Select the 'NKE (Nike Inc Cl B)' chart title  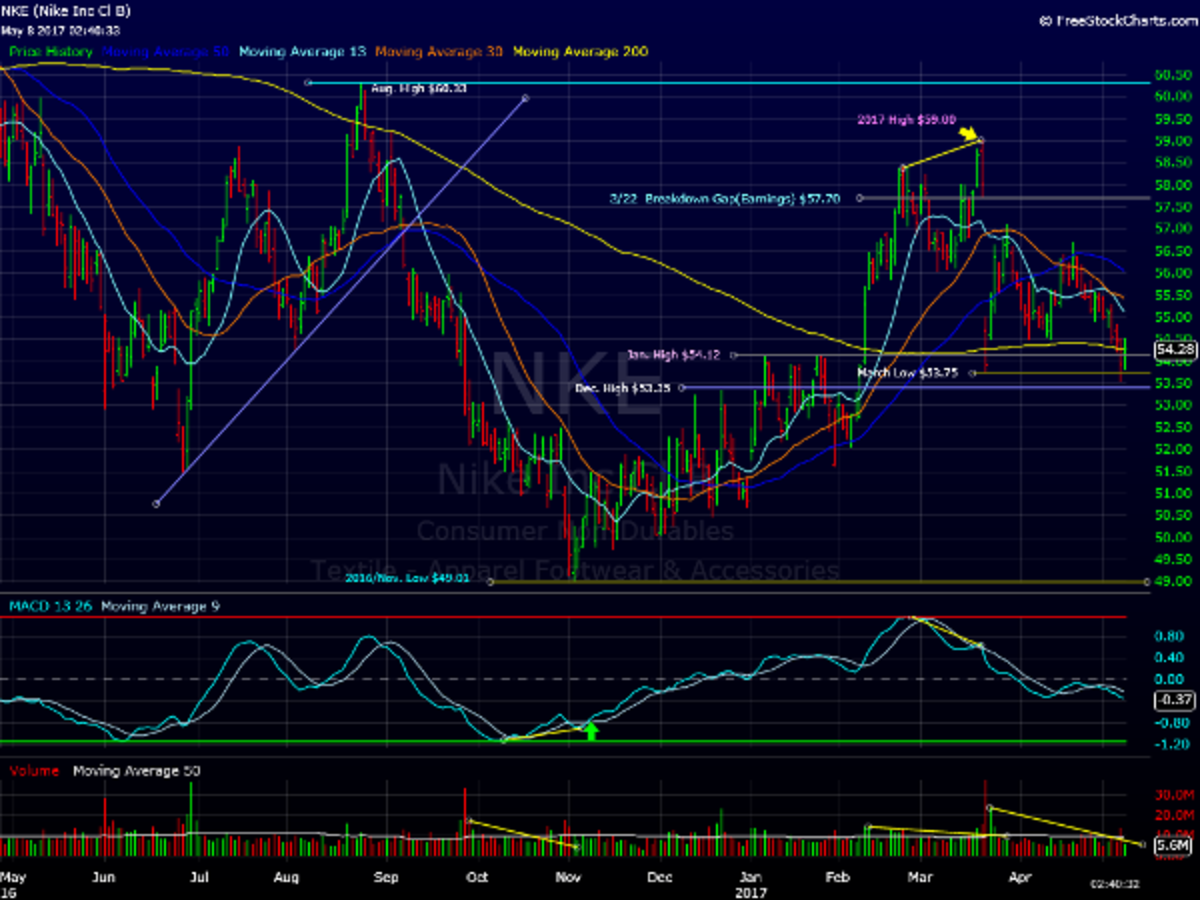tap(65, 12)
